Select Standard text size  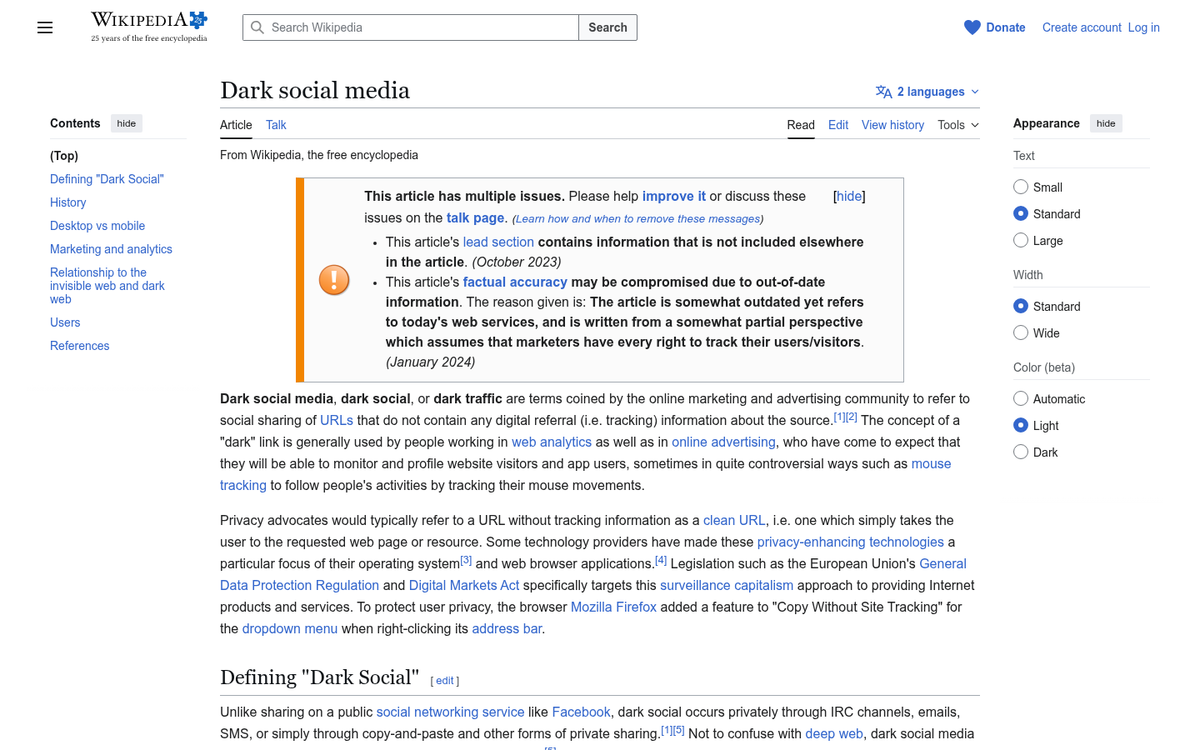pos(1021,214)
